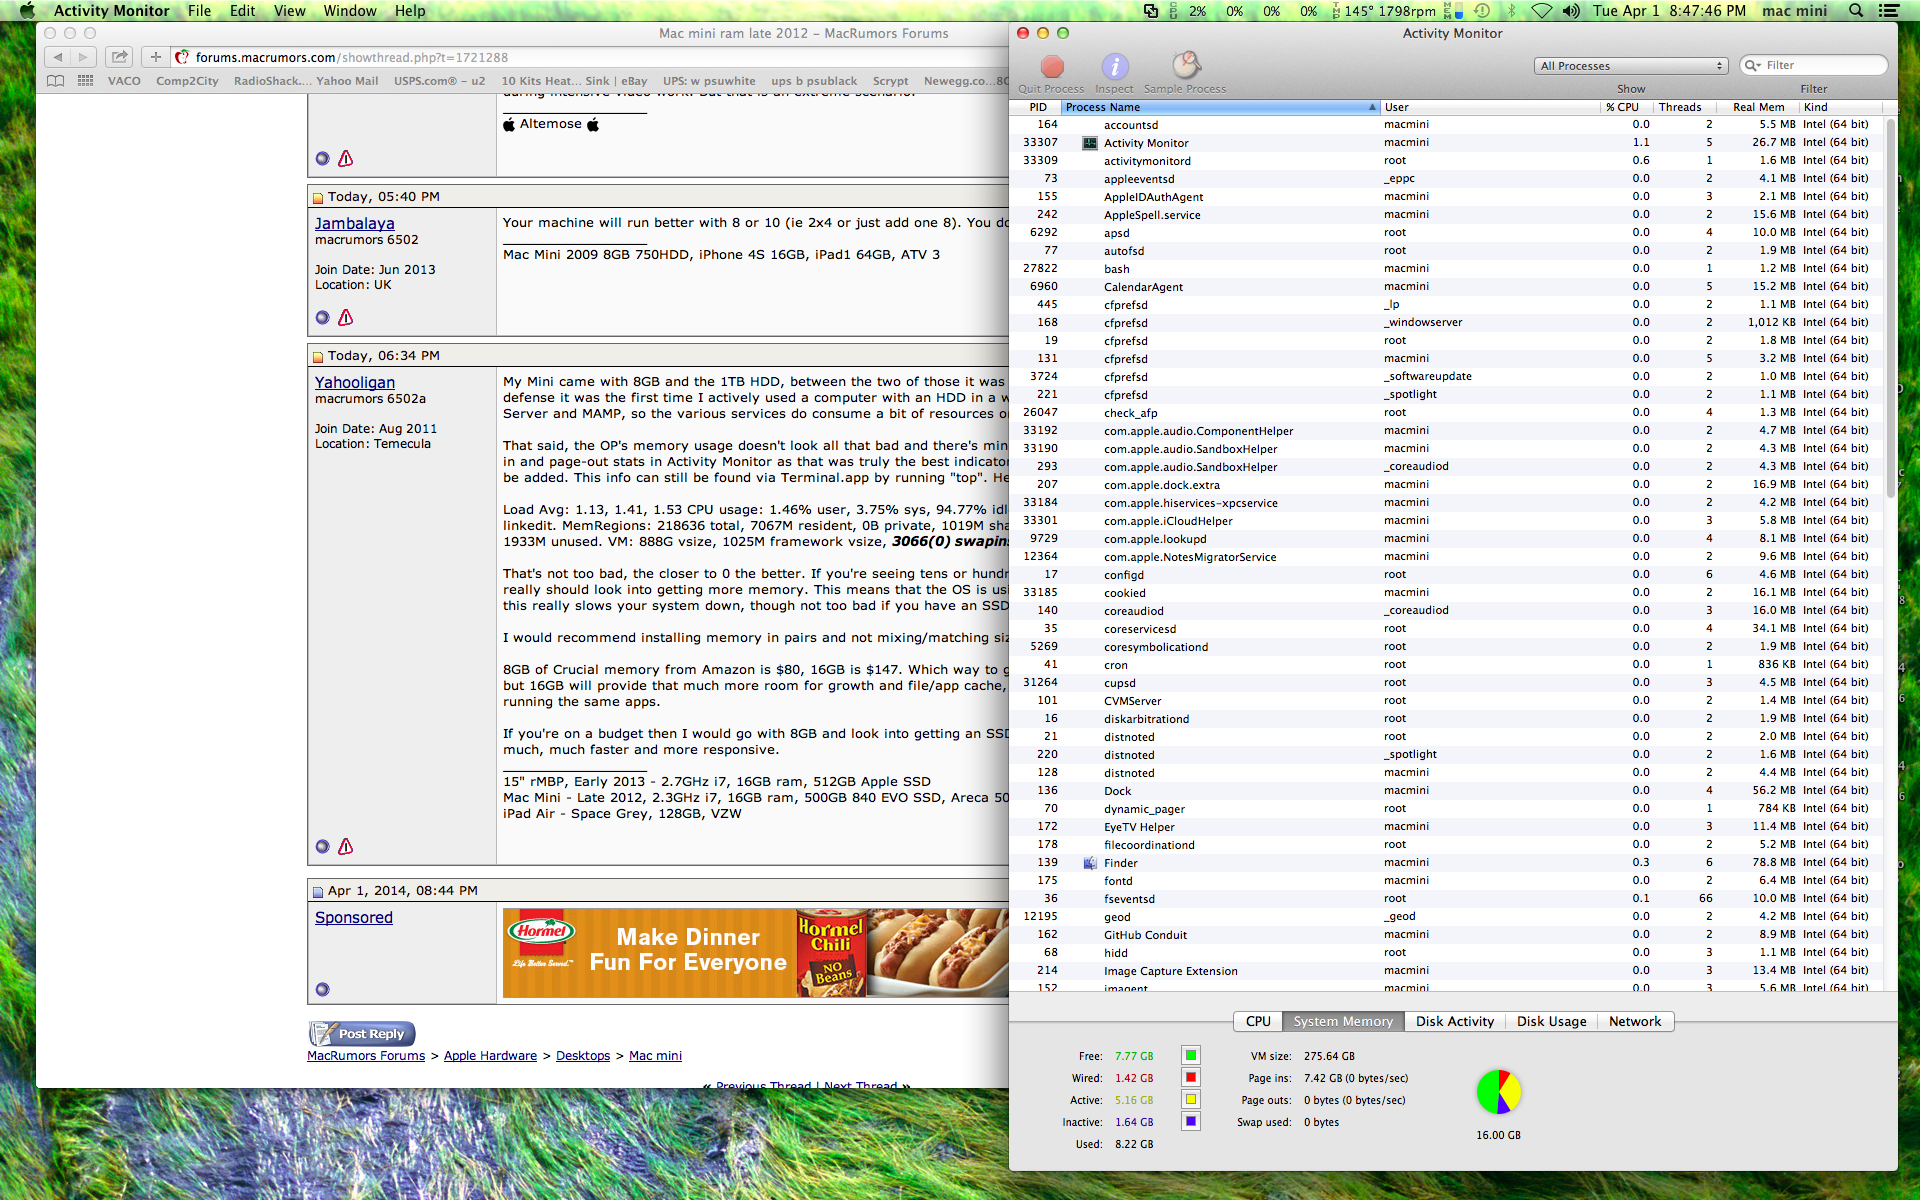The image size is (1920, 1200).
Task: Switch to the Network tab
Action: coord(1635,1021)
